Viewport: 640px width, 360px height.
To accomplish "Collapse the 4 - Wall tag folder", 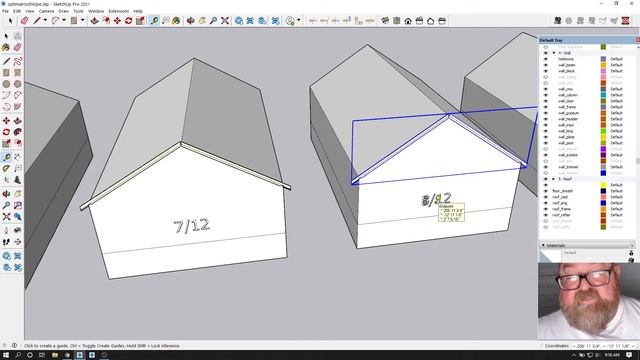I will [x=554, y=53].
